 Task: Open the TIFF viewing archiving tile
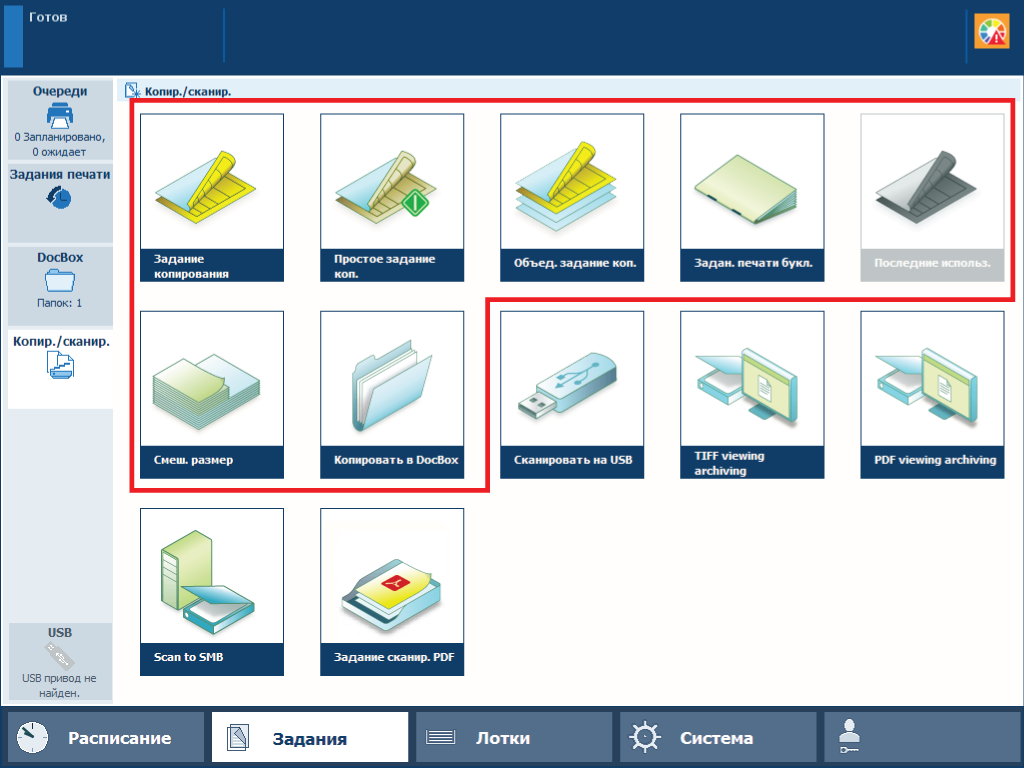[752, 394]
